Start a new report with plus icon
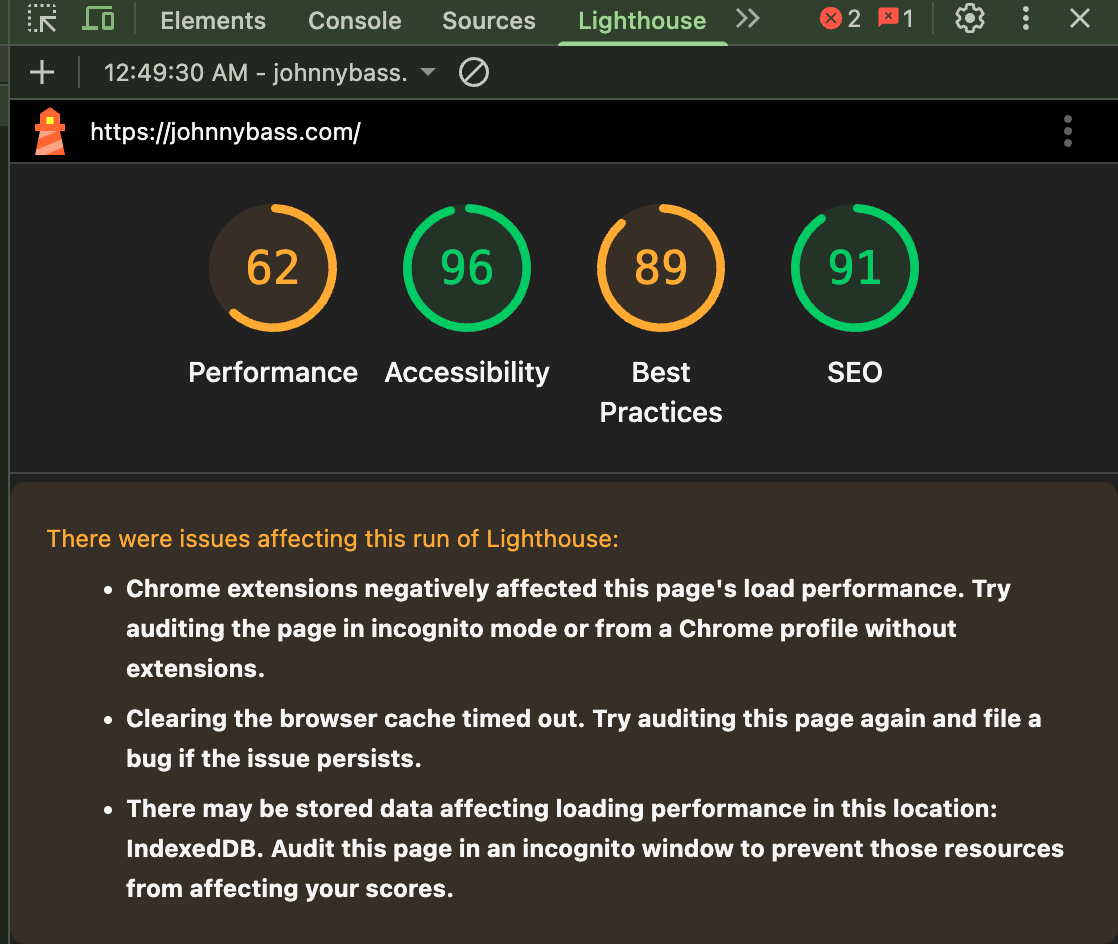Screen dimensions: 1118x944 [42, 72]
